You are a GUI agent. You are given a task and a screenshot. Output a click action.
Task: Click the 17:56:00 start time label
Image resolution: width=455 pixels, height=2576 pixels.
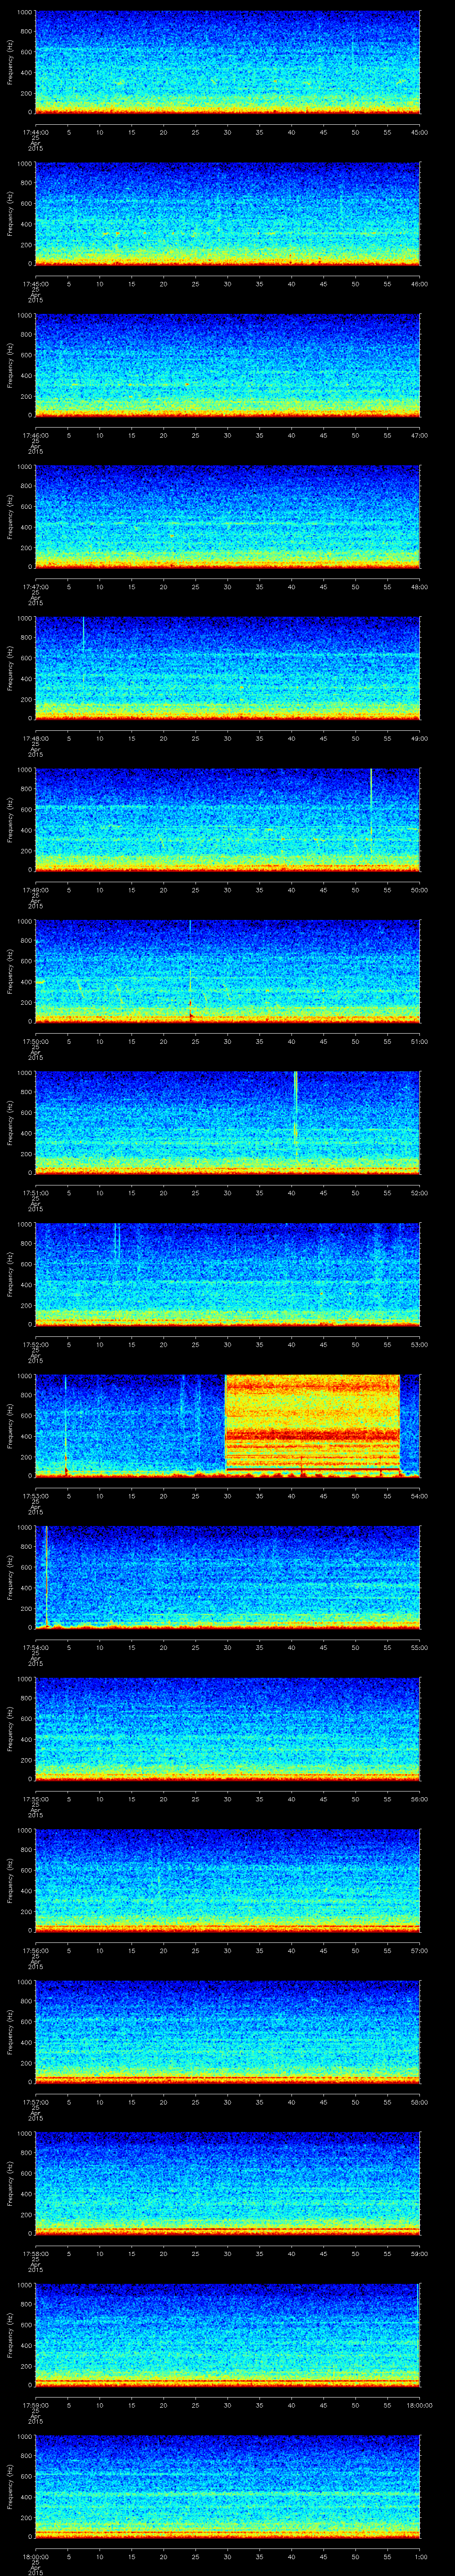tap(35, 1950)
